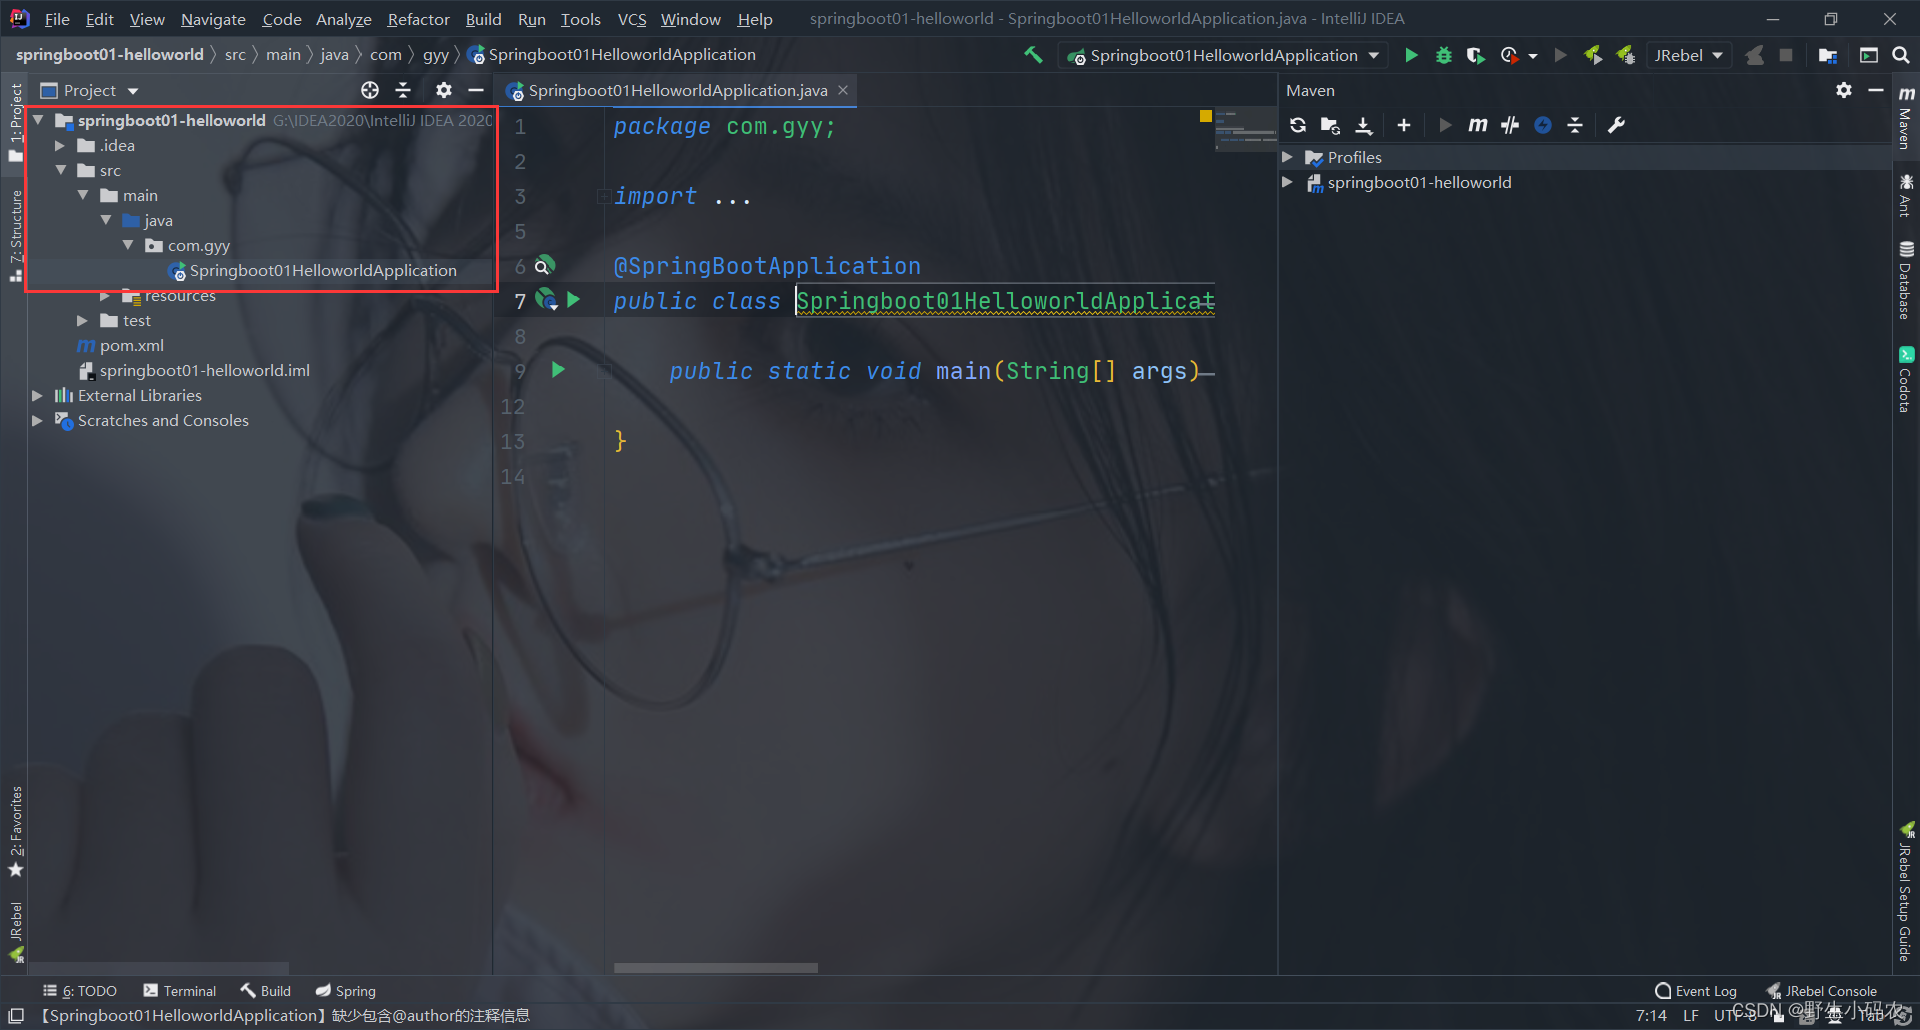Viewport: 1920px width, 1030px height.
Task: Open the Build tool window
Action: 266,991
